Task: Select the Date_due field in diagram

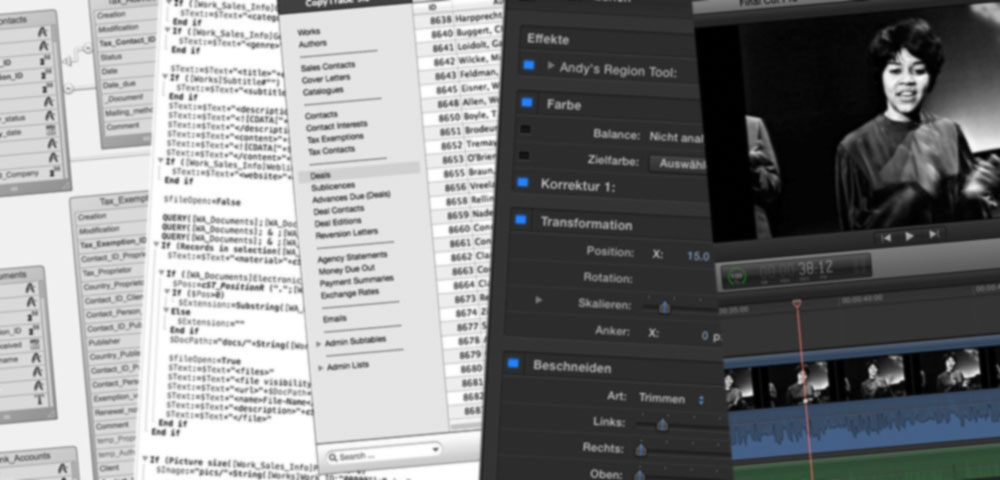Action: point(119,85)
